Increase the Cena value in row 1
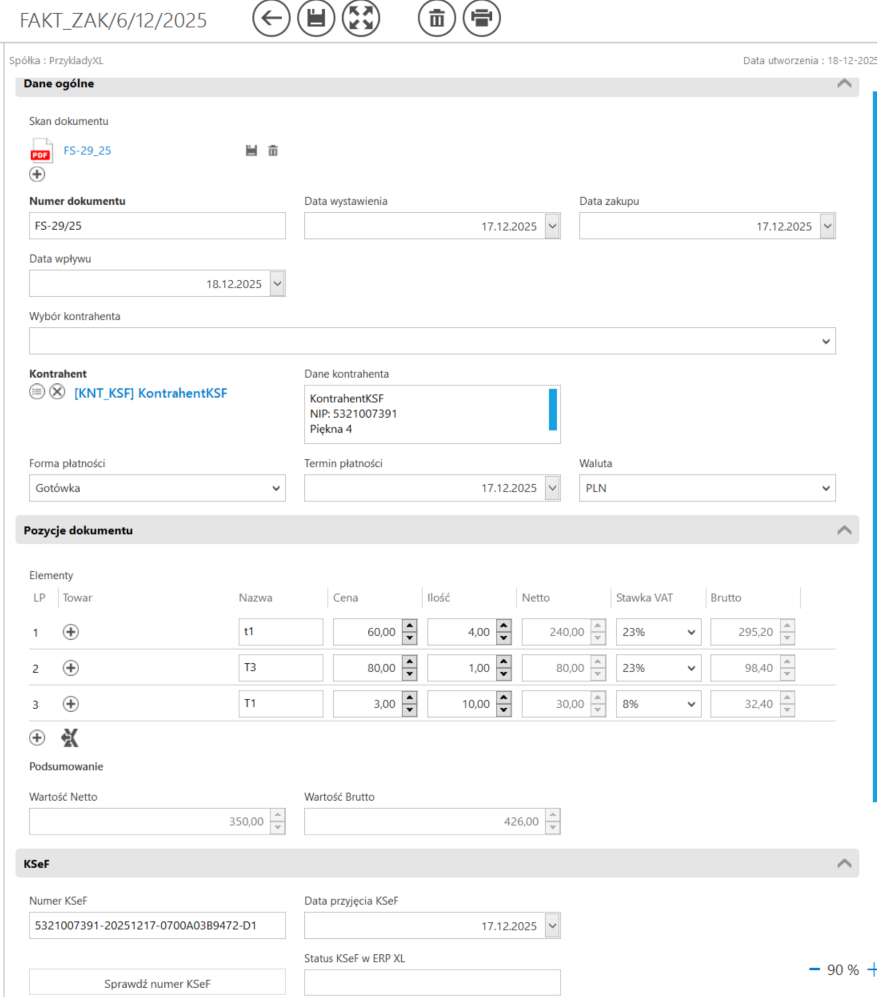 [x=408, y=627]
